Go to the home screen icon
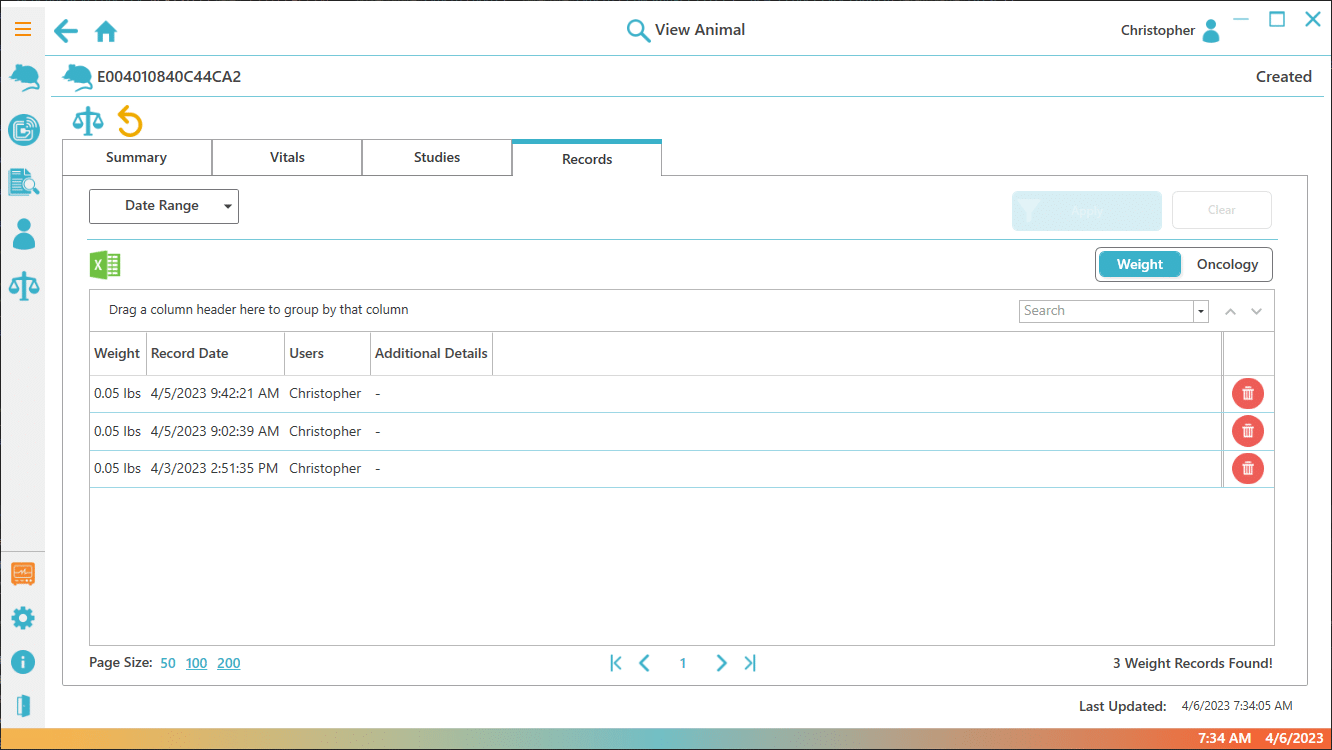 106,32
